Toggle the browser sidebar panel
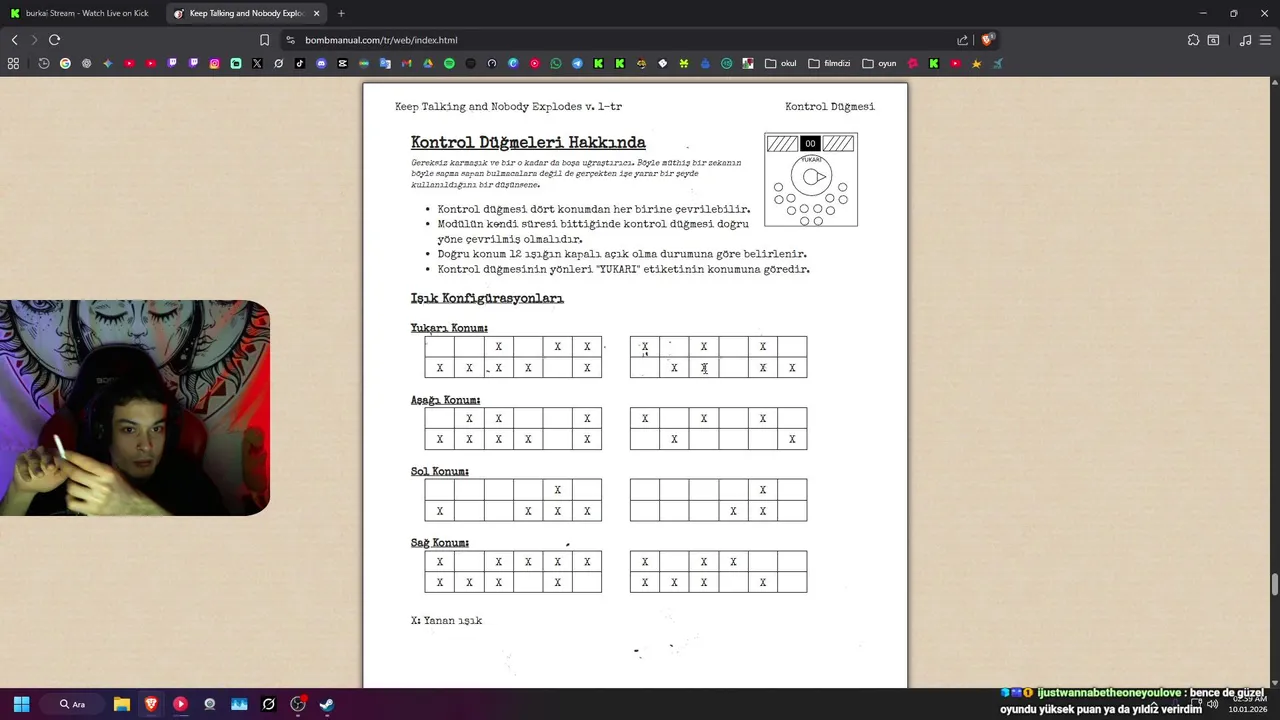The width and height of the screenshot is (1280, 720). coord(1213,40)
